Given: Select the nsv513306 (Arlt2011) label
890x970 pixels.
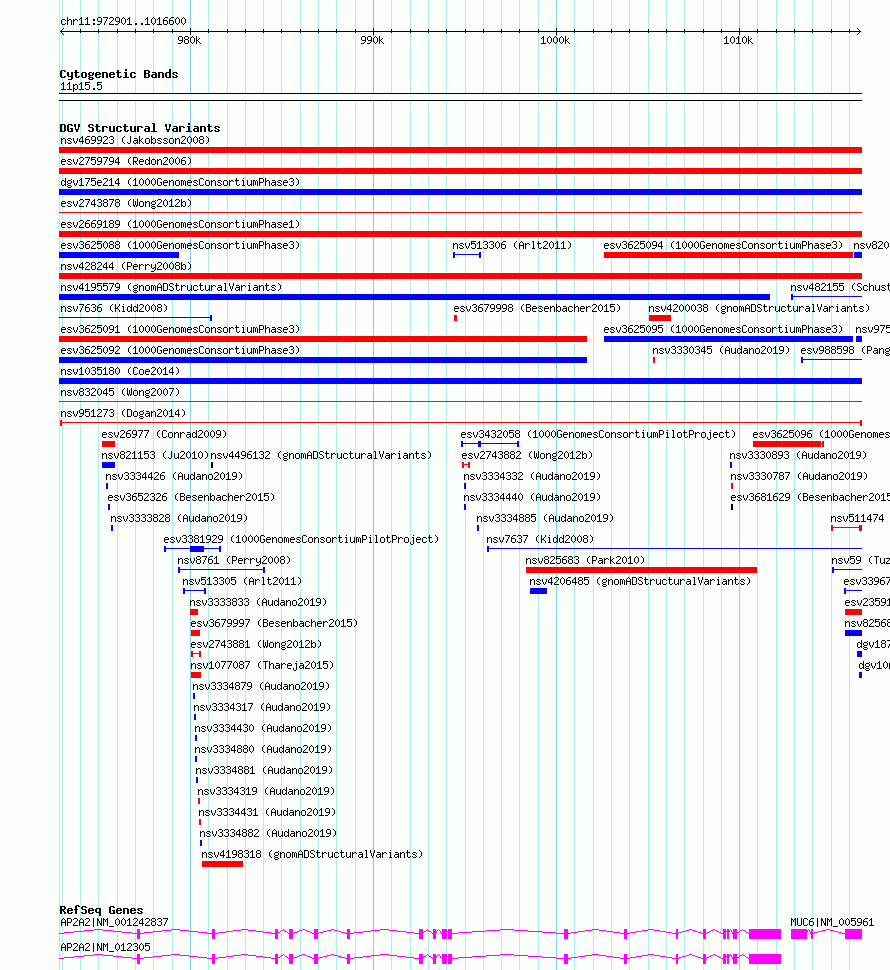Looking at the screenshot, I should [512, 246].
